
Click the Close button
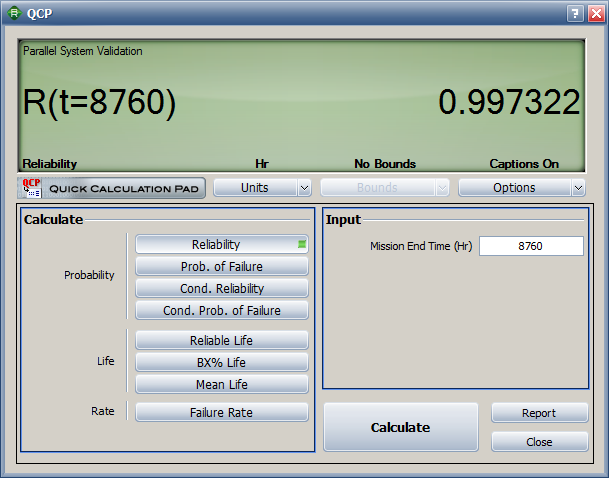coord(539,442)
